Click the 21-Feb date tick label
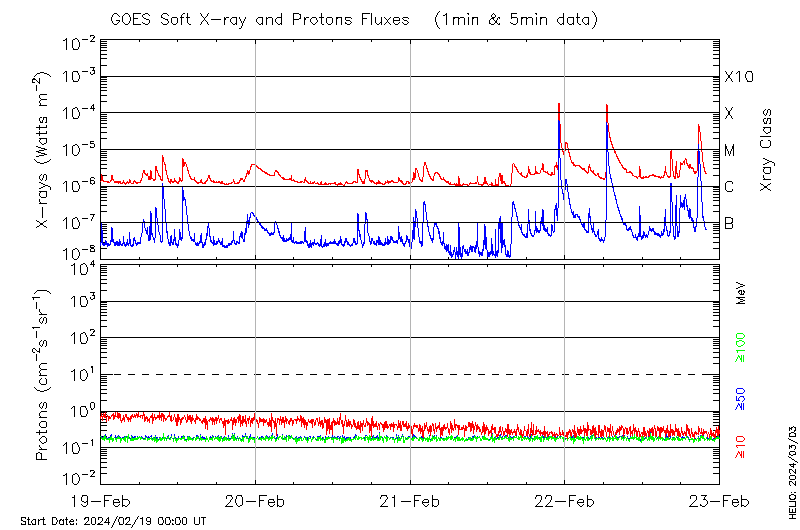800x530 pixels. [410, 502]
